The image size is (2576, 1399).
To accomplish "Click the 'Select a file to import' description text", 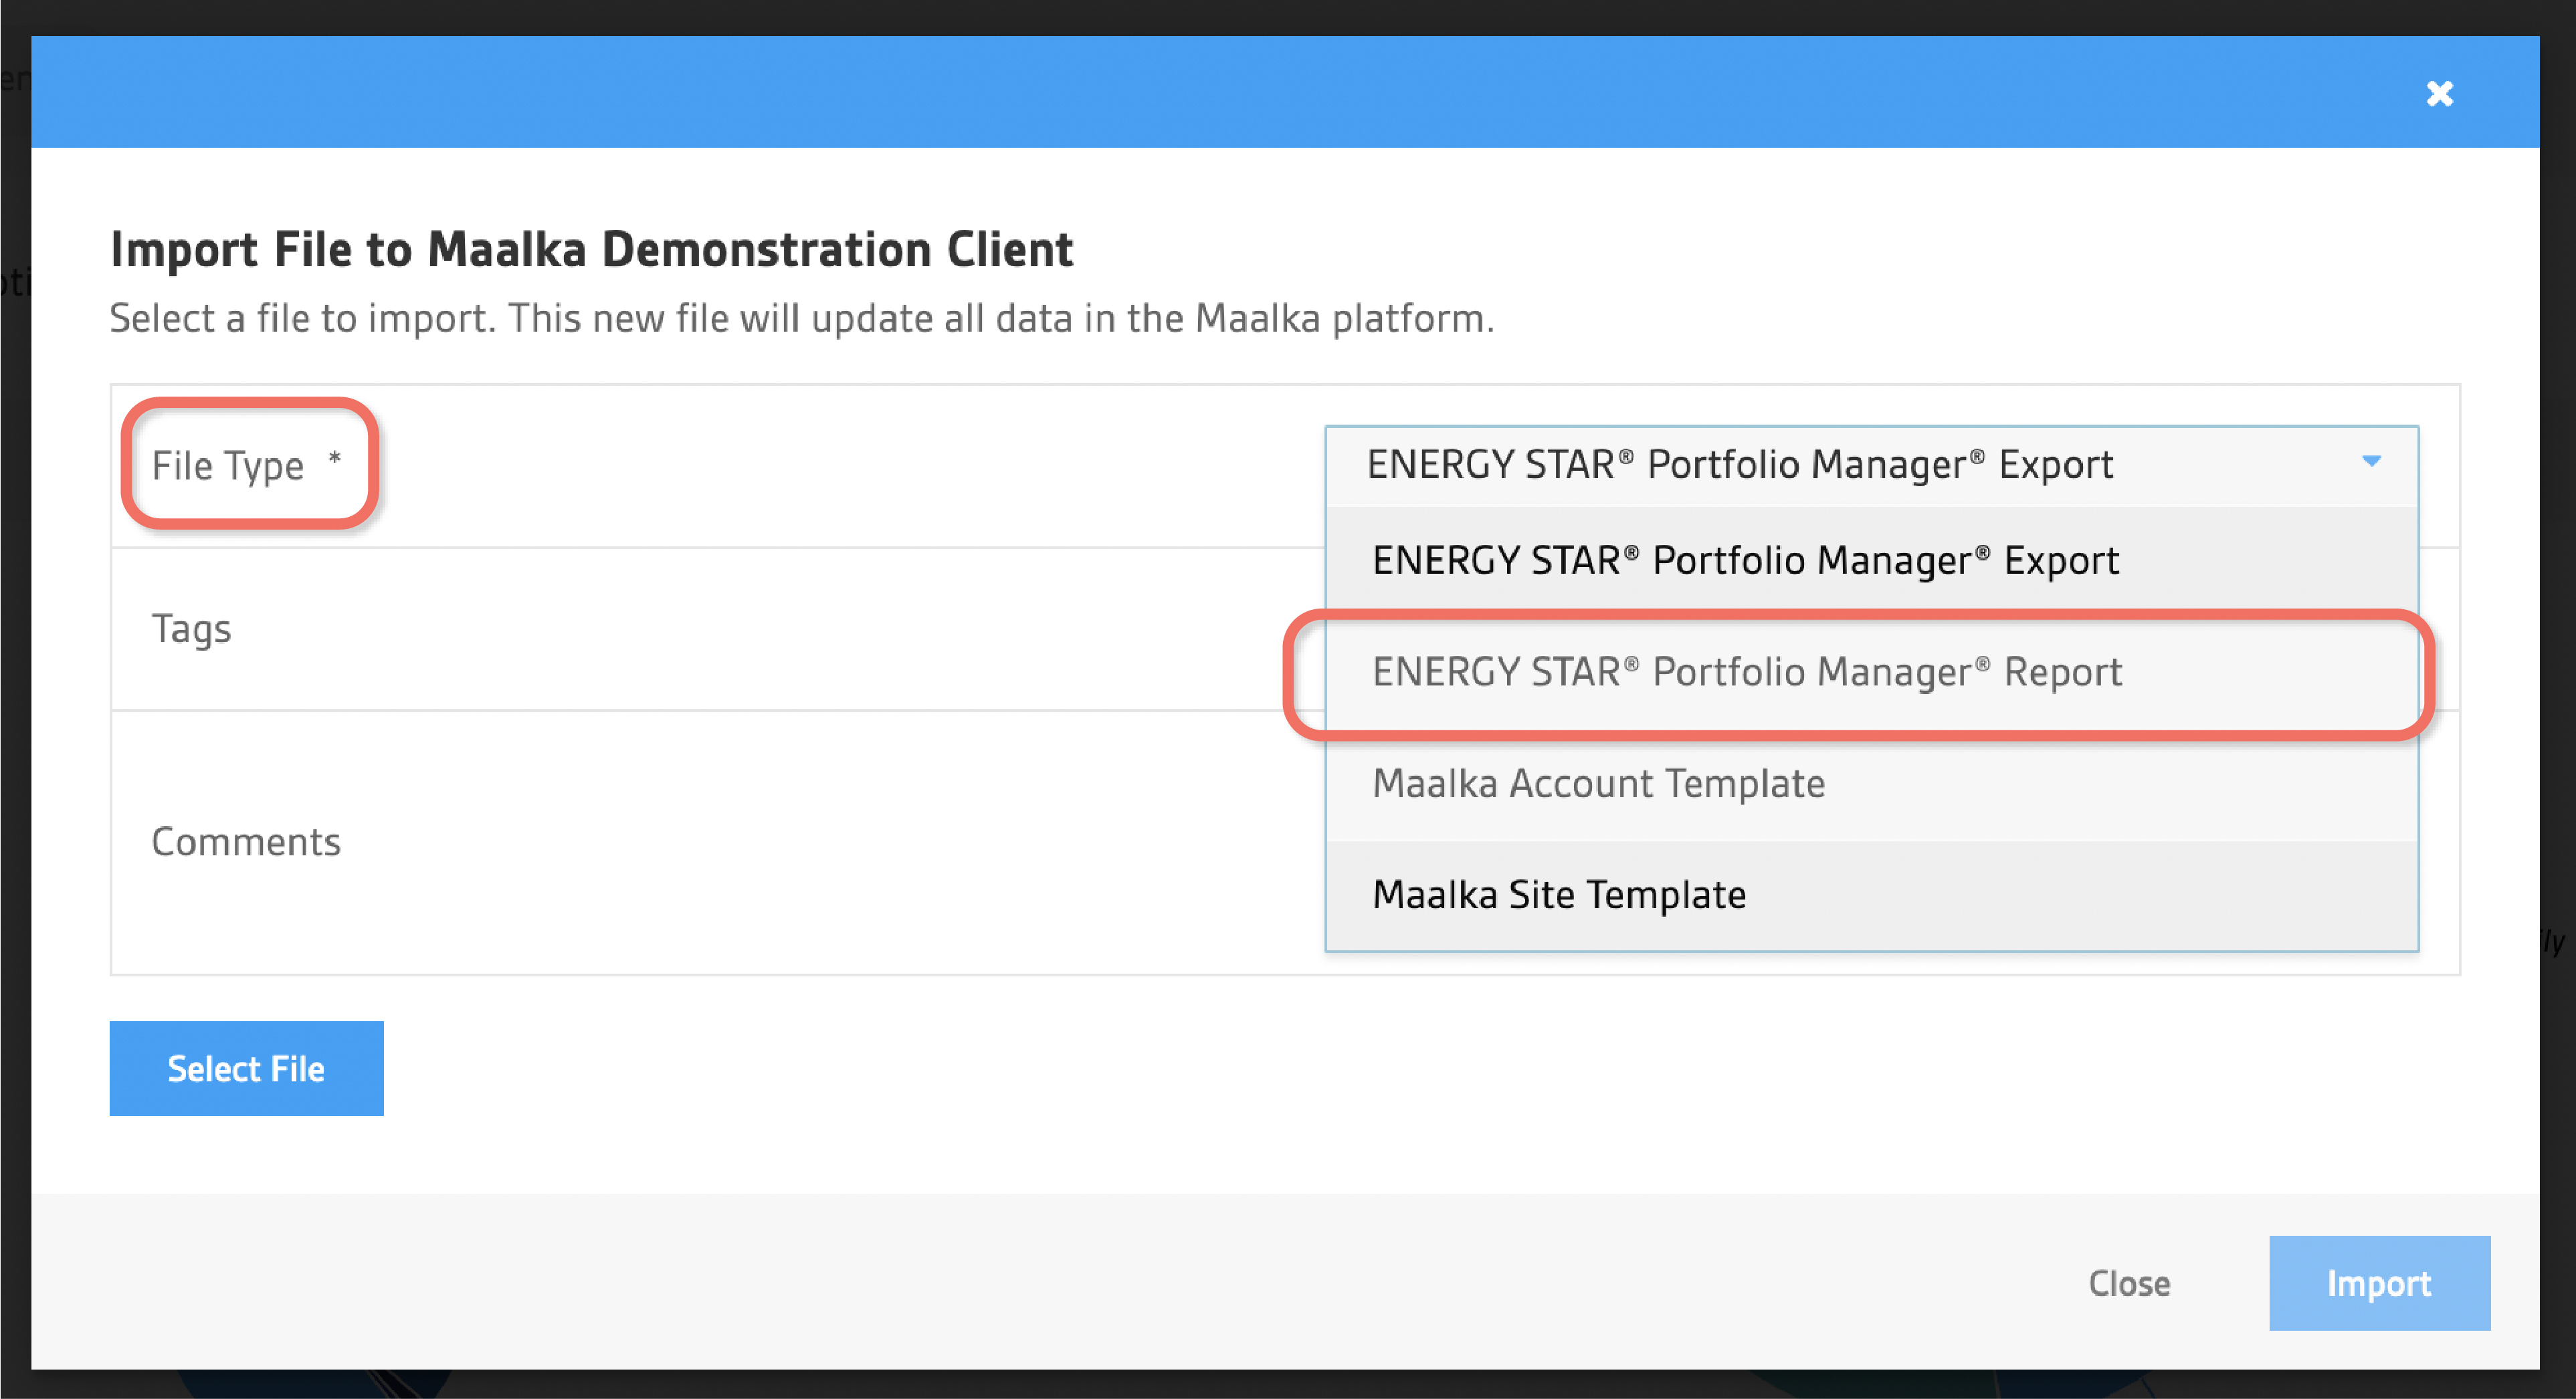I will point(802,318).
